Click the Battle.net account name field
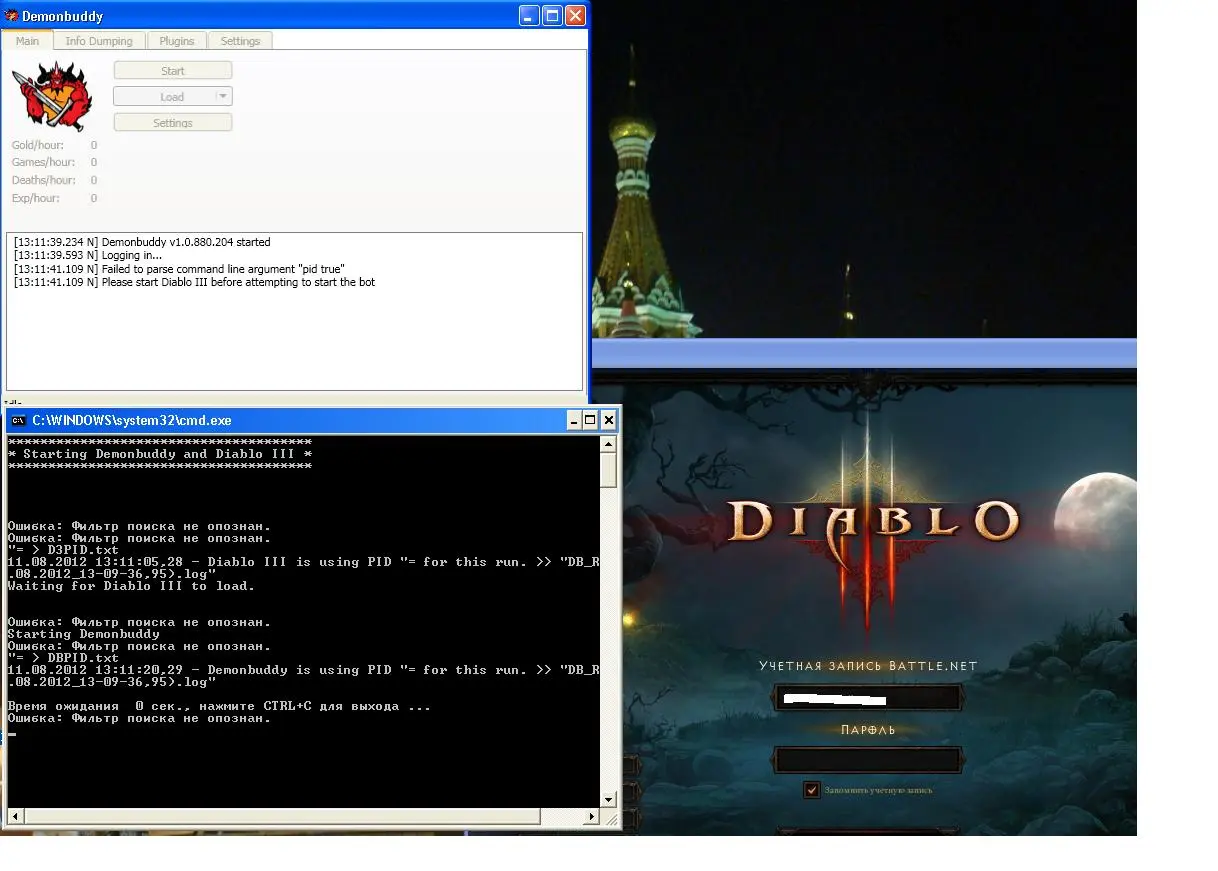Image resolution: width=1218 pixels, height=871 pixels. 868,698
